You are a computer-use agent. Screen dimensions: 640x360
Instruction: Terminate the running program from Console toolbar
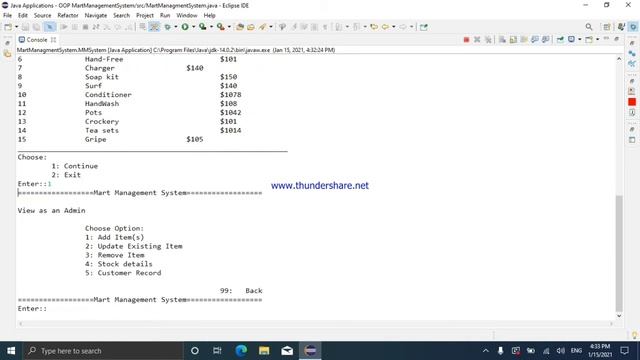tap(466, 40)
